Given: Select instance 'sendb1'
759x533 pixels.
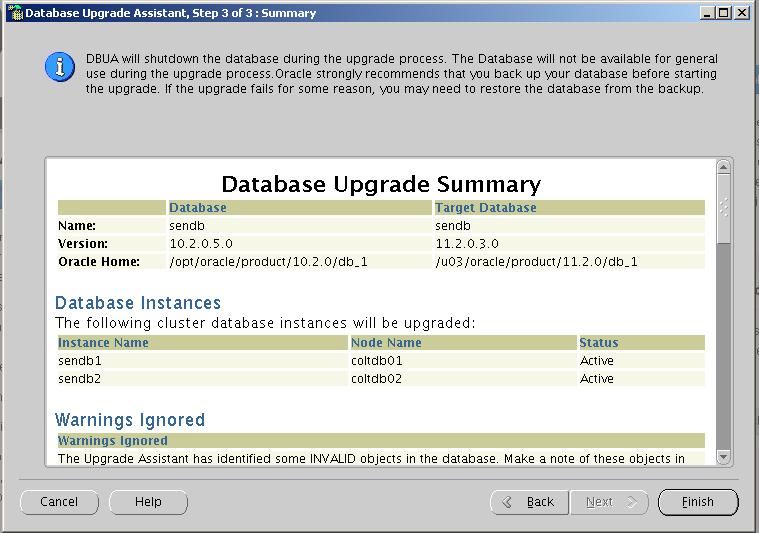Looking at the screenshot, I should coord(79,361).
